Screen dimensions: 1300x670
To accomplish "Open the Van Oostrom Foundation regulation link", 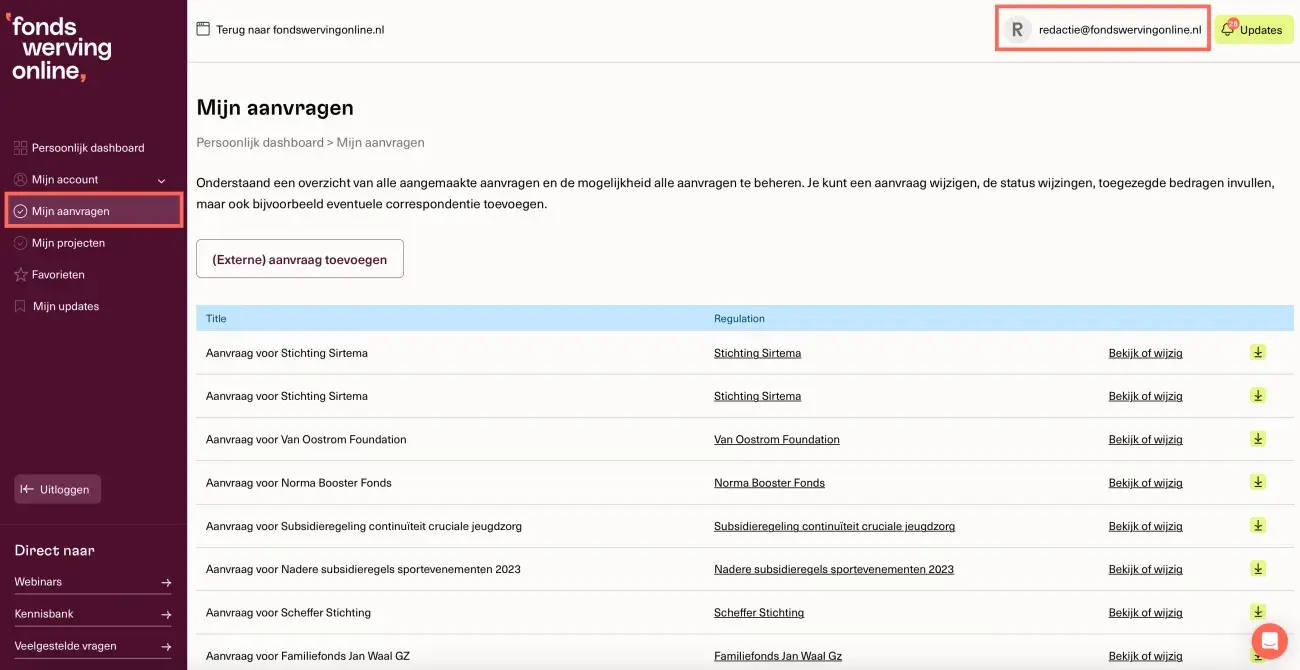I will click(x=777, y=439).
